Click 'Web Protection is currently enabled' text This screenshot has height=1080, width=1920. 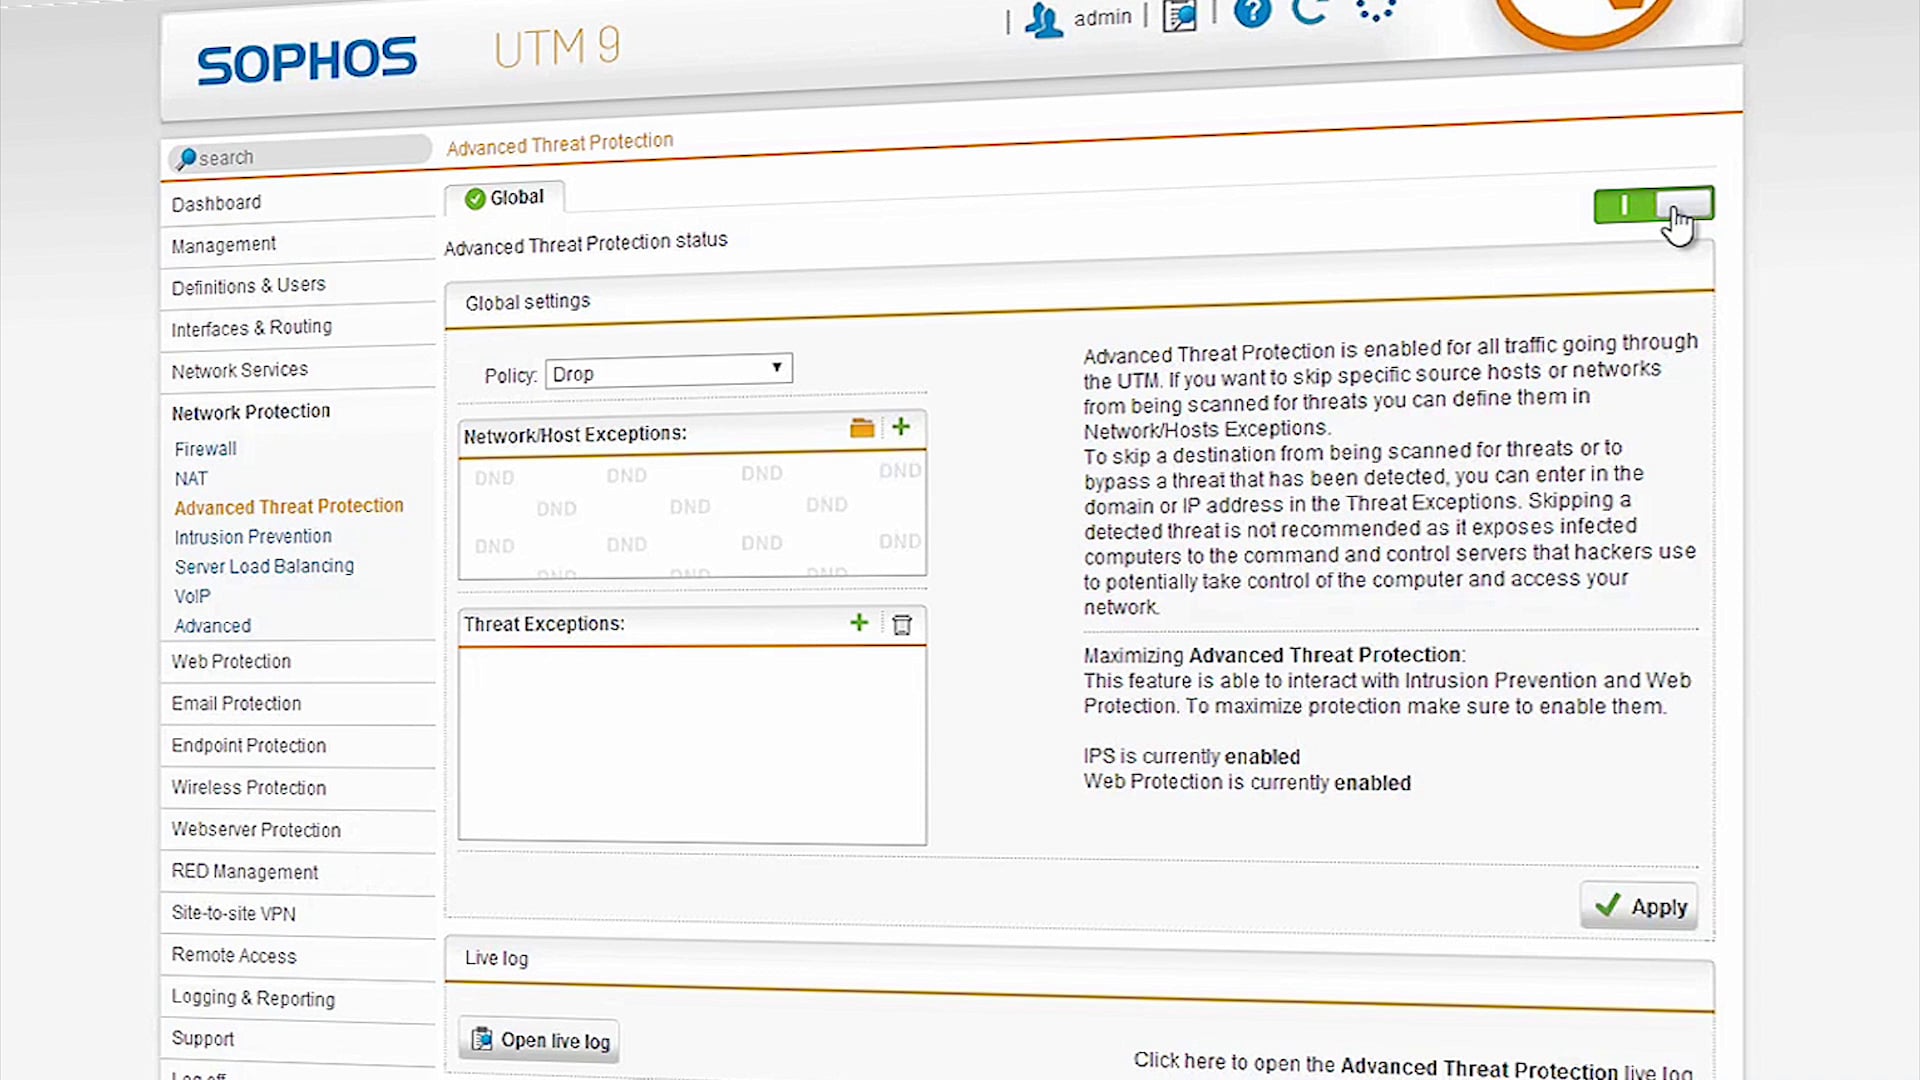click(x=1247, y=782)
